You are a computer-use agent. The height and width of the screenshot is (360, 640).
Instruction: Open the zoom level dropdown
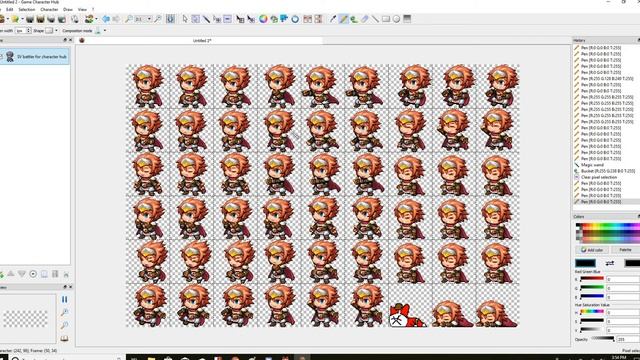149,19
